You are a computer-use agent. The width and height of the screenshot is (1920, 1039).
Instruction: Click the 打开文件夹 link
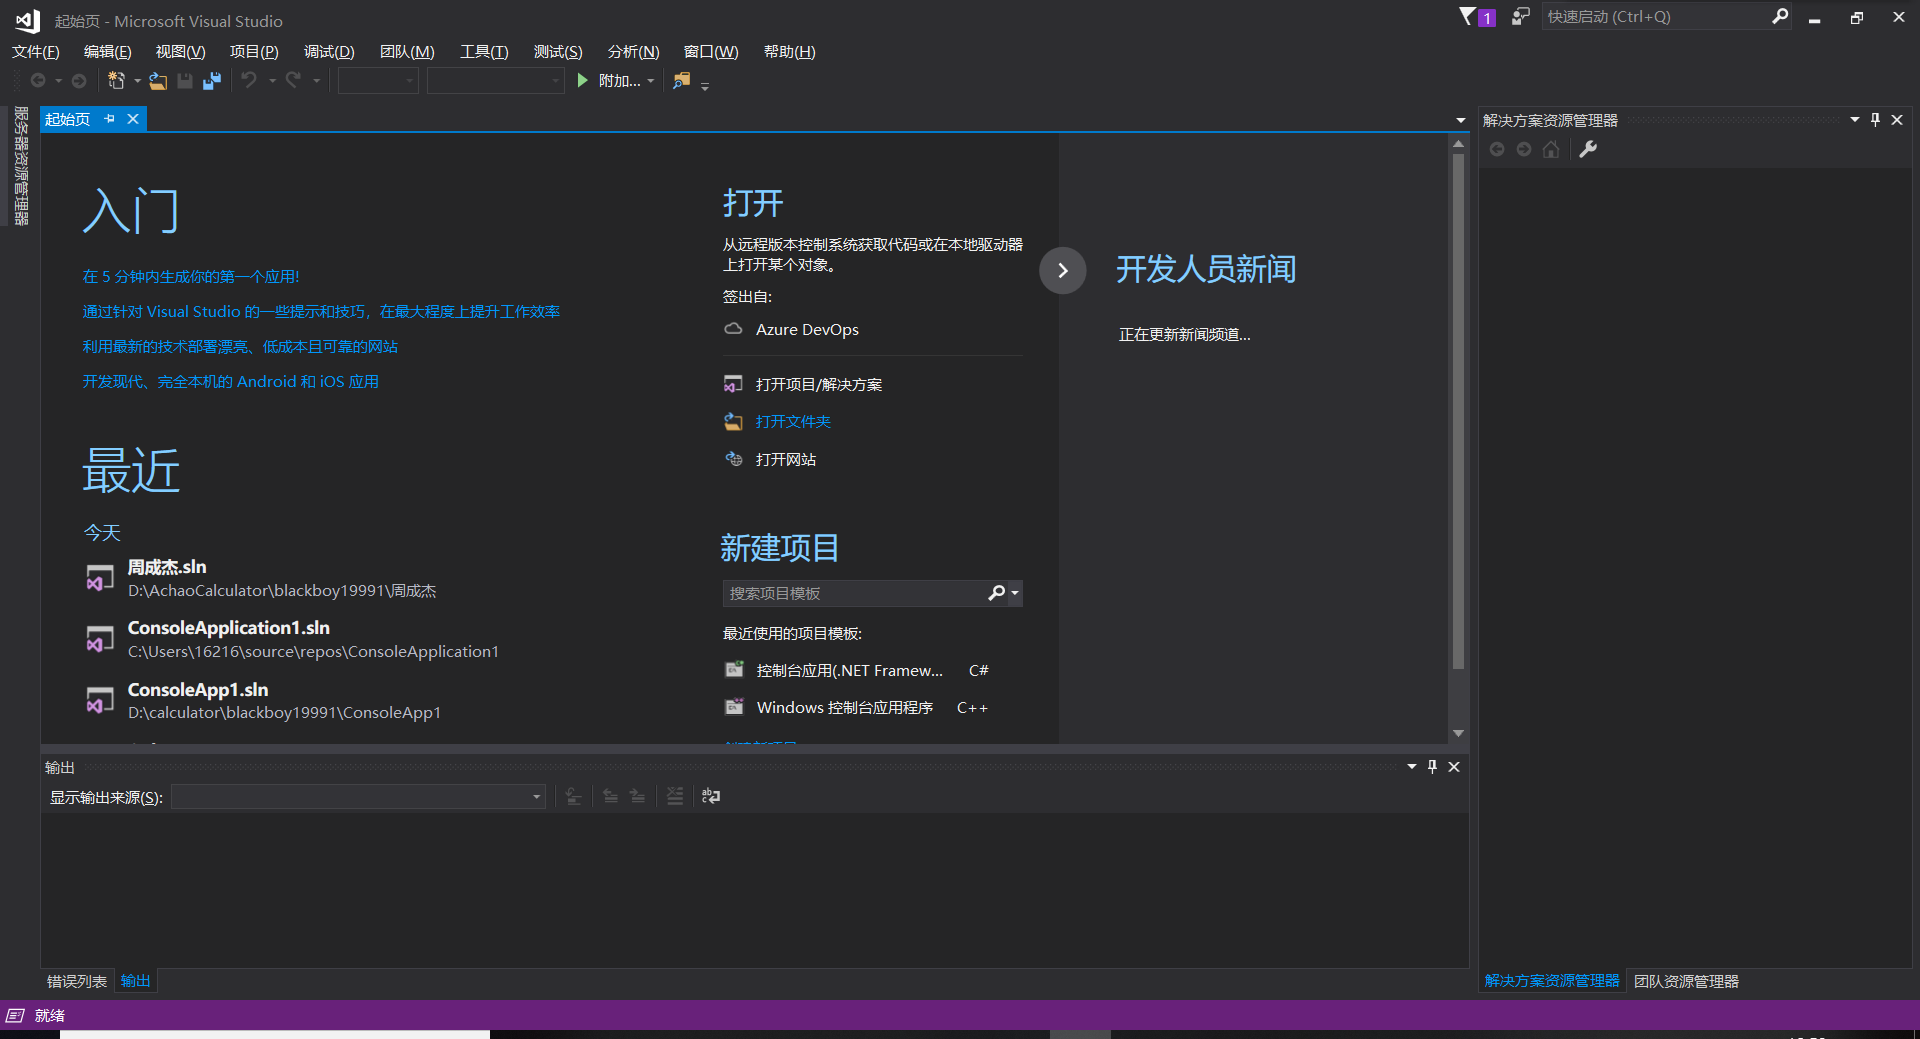point(793,422)
